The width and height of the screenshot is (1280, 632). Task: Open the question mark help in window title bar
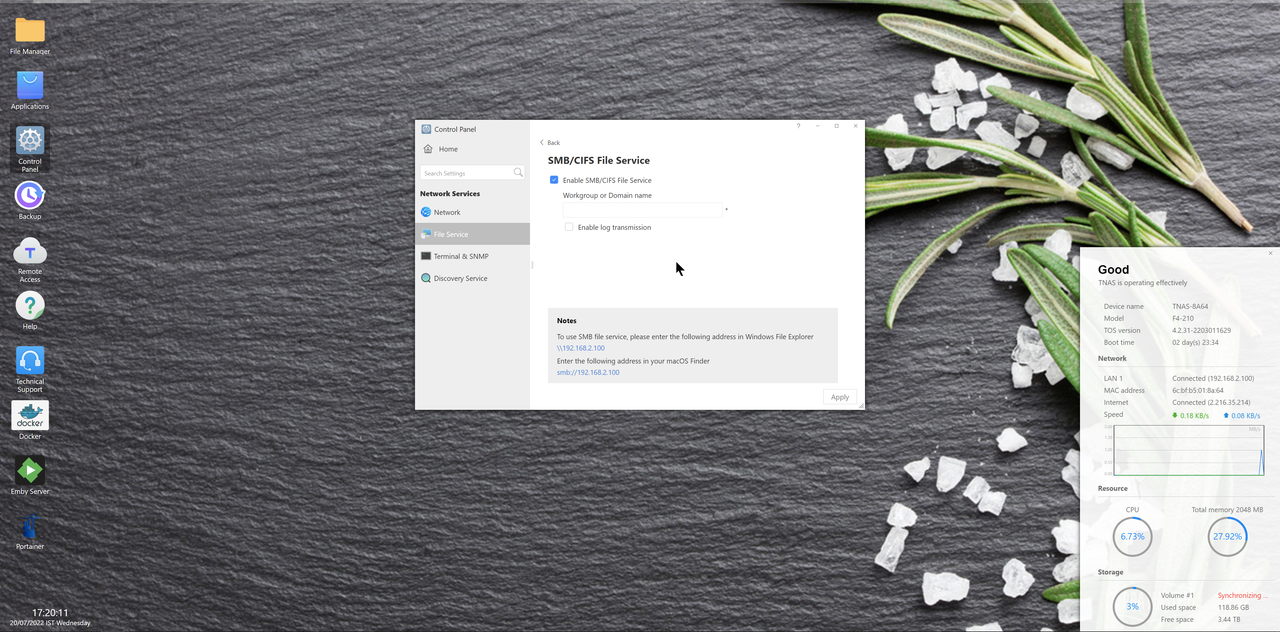click(798, 126)
